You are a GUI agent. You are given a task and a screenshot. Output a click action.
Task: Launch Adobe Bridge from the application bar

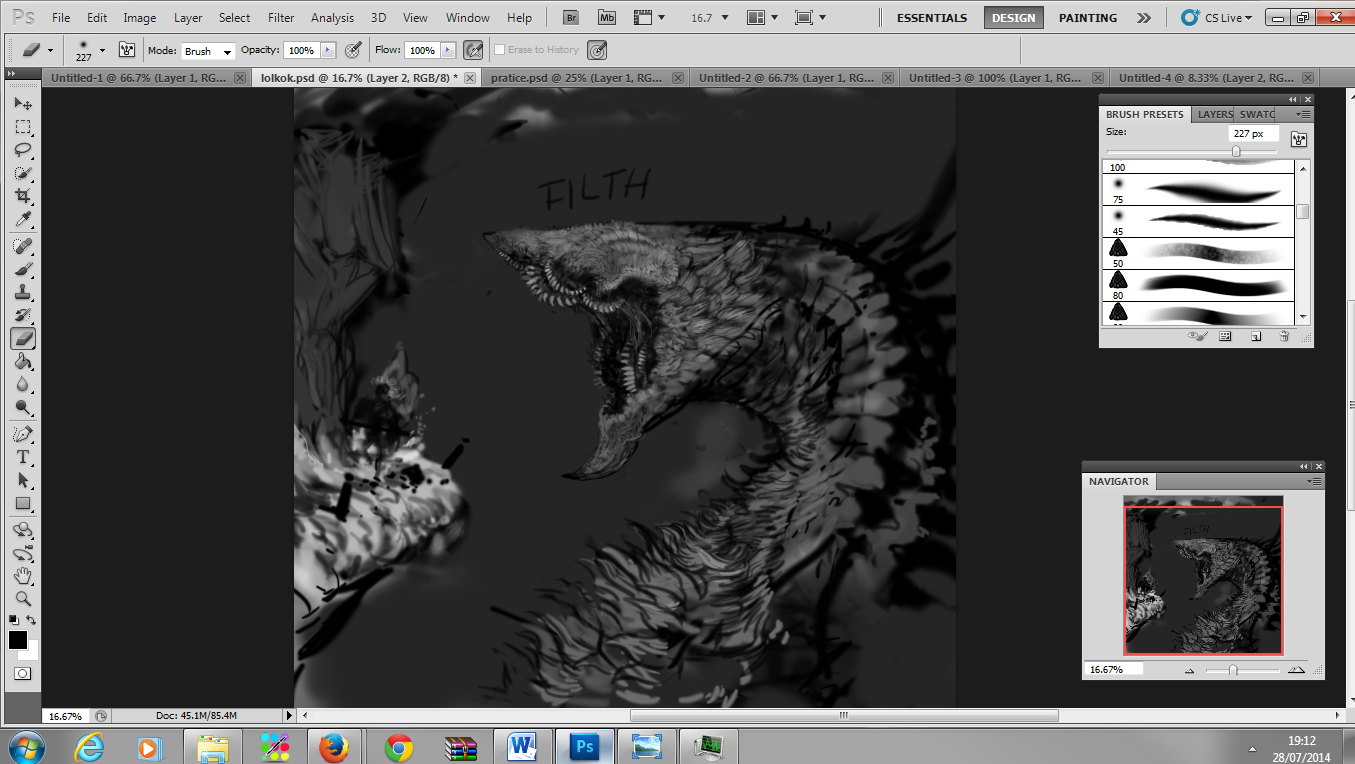click(x=570, y=18)
